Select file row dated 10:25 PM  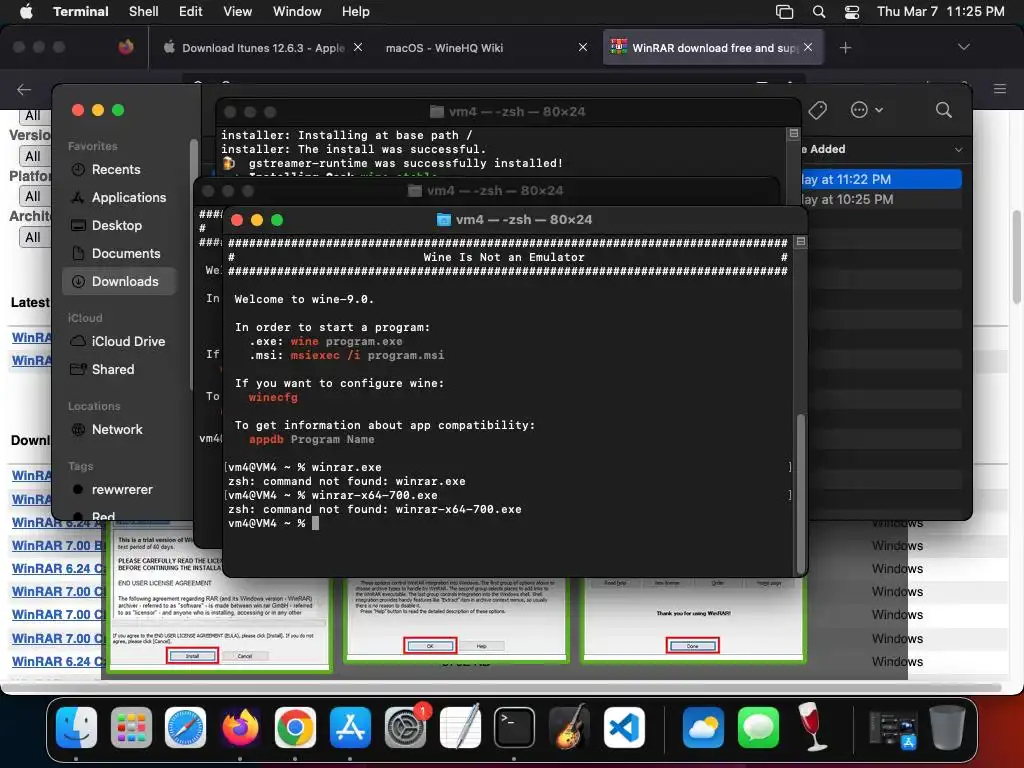(882, 199)
